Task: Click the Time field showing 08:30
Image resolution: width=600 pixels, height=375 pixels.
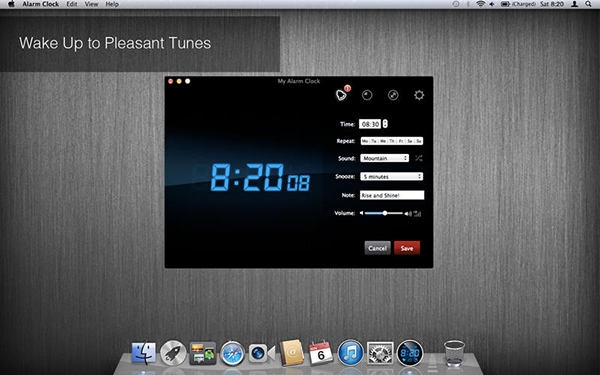Action: pos(370,124)
